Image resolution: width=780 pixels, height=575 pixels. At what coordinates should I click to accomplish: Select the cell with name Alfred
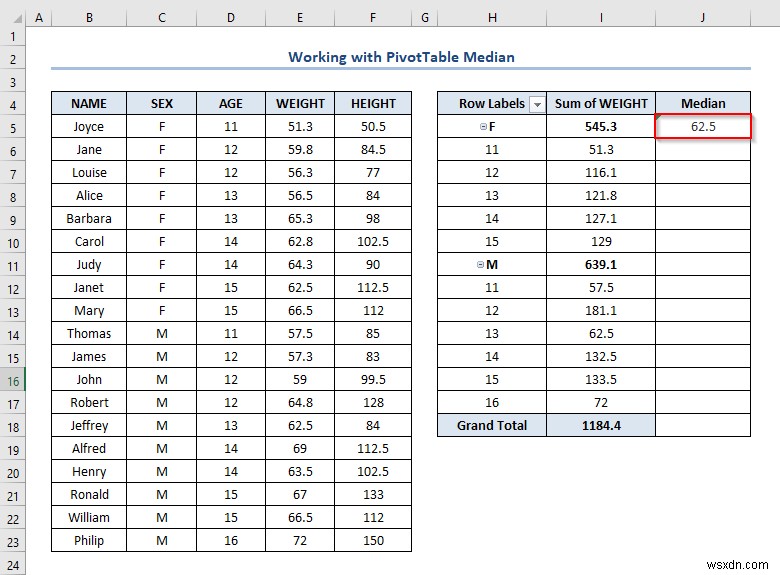pyautogui.click(x=89, y=449)
